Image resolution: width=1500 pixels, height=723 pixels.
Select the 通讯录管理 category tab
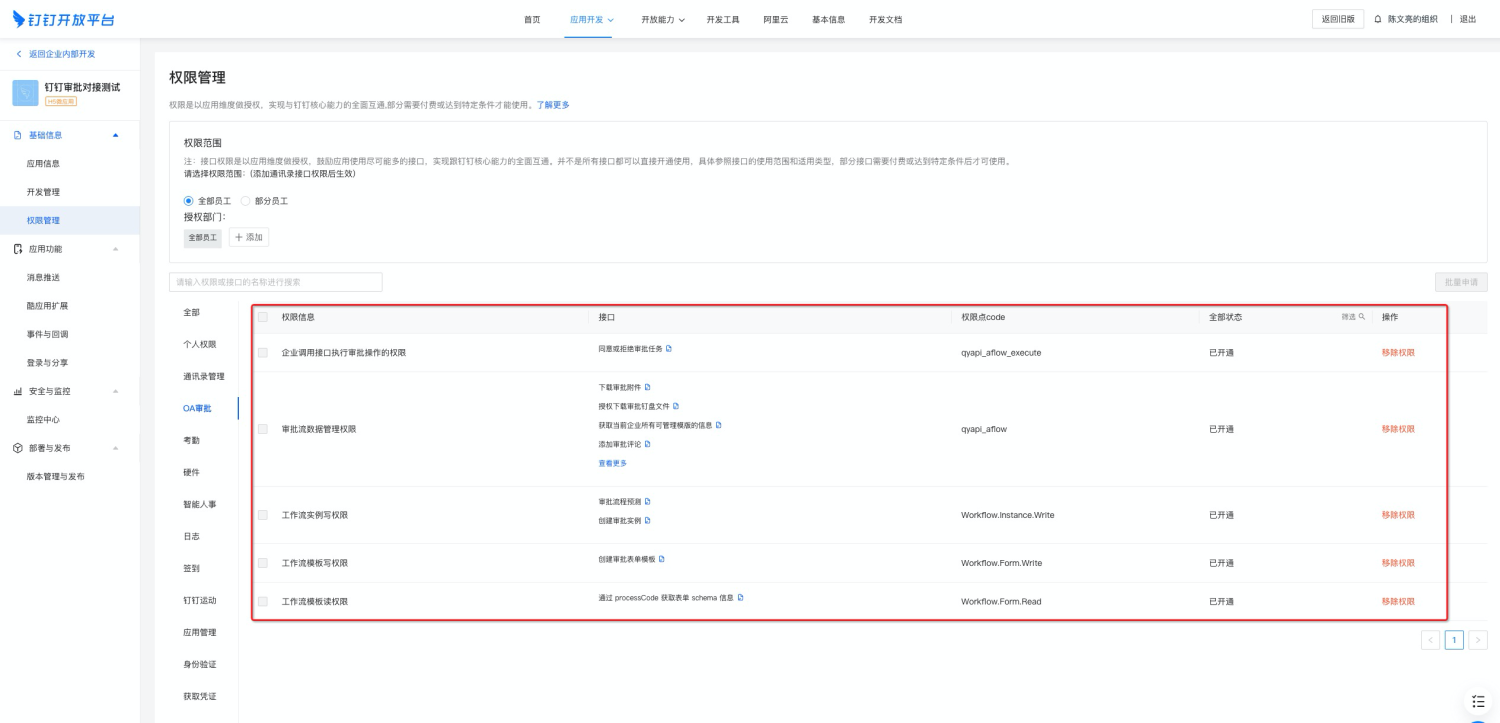[204, 376]
